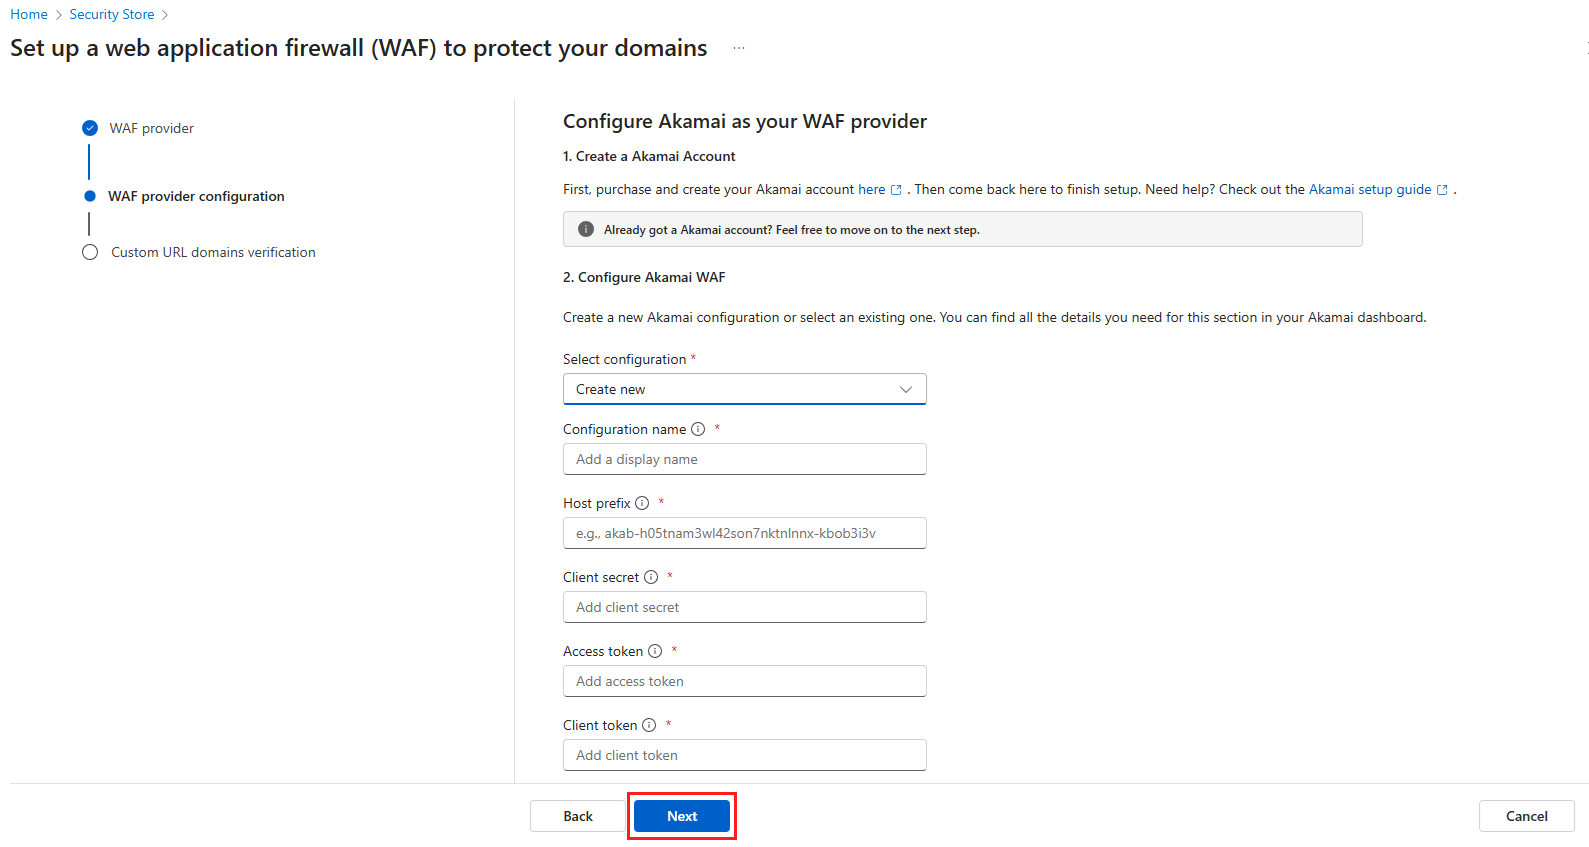Focus the Client token input field
Screen dimensions: 1589x847
[745, 755]
